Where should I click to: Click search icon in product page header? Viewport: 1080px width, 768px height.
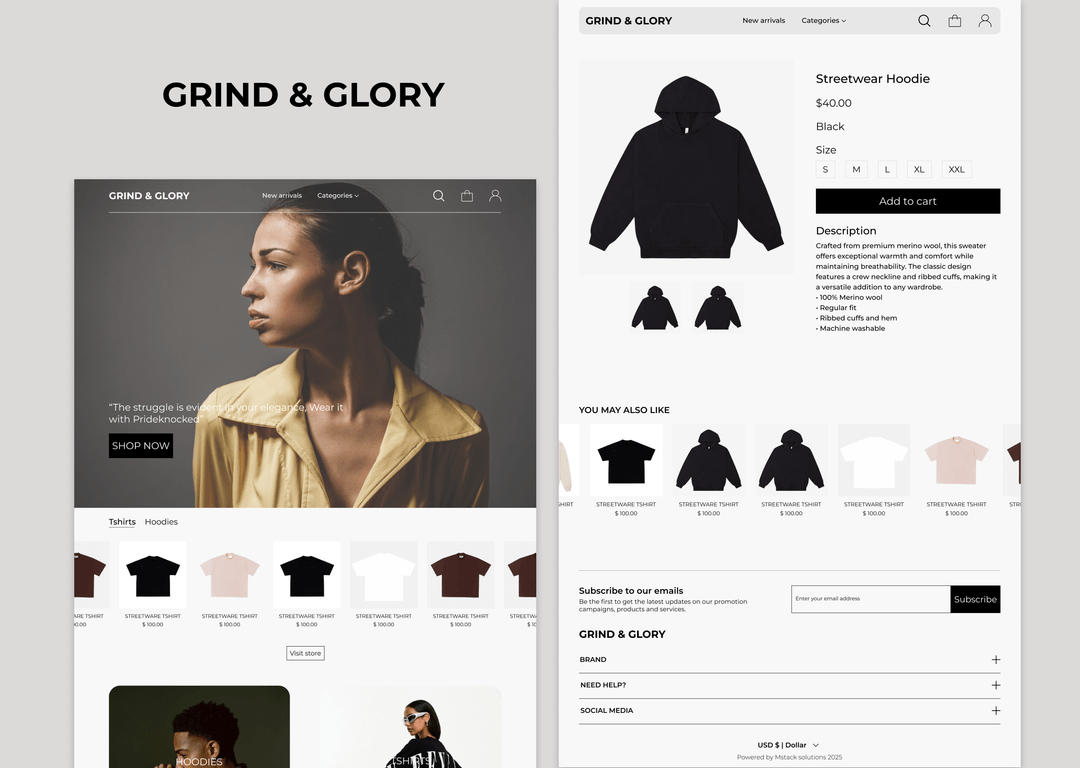click(x=924, y=21)
